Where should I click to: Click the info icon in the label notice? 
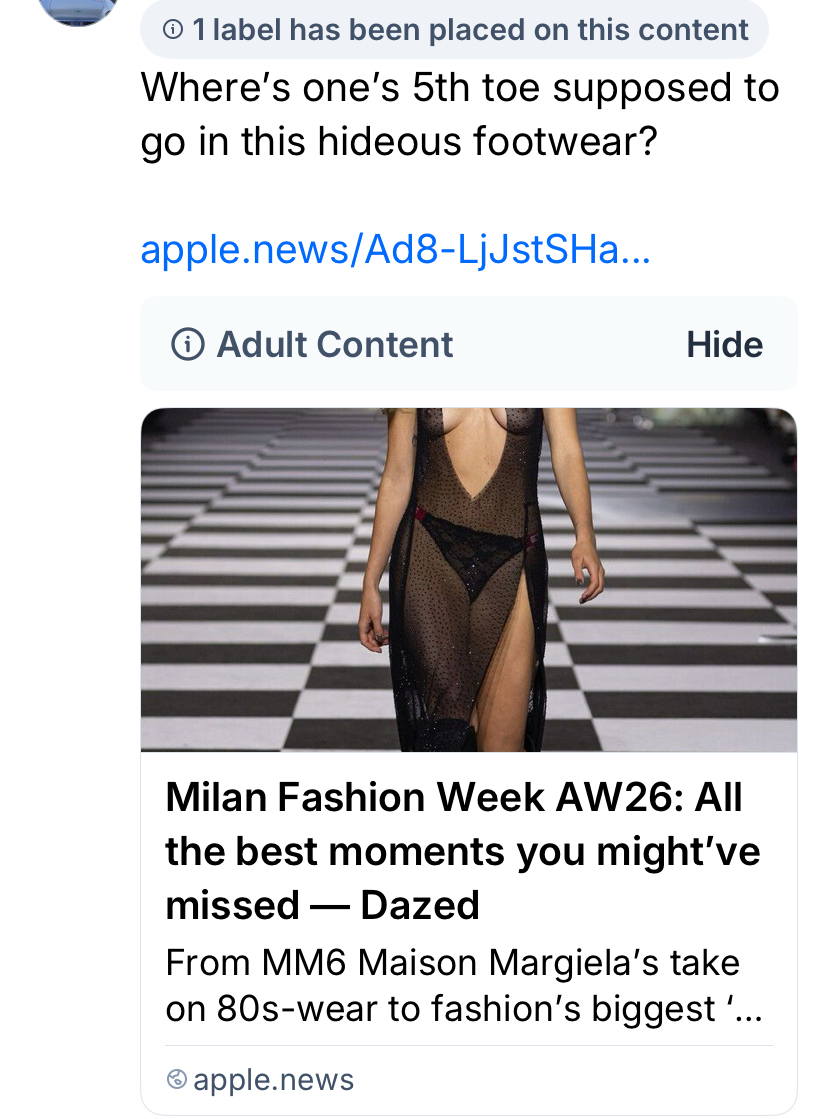coord(173,31)
